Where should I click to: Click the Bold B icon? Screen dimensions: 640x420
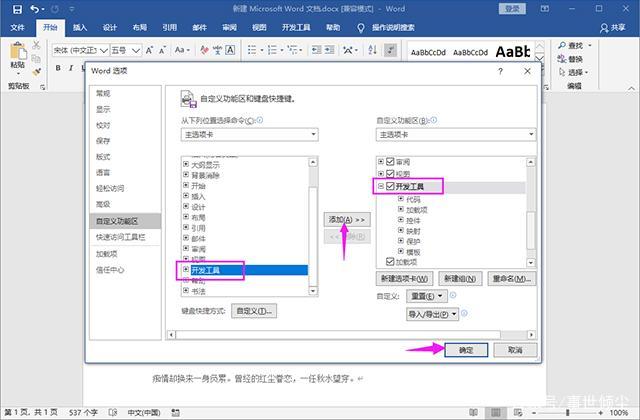click(x=58, y=68)
